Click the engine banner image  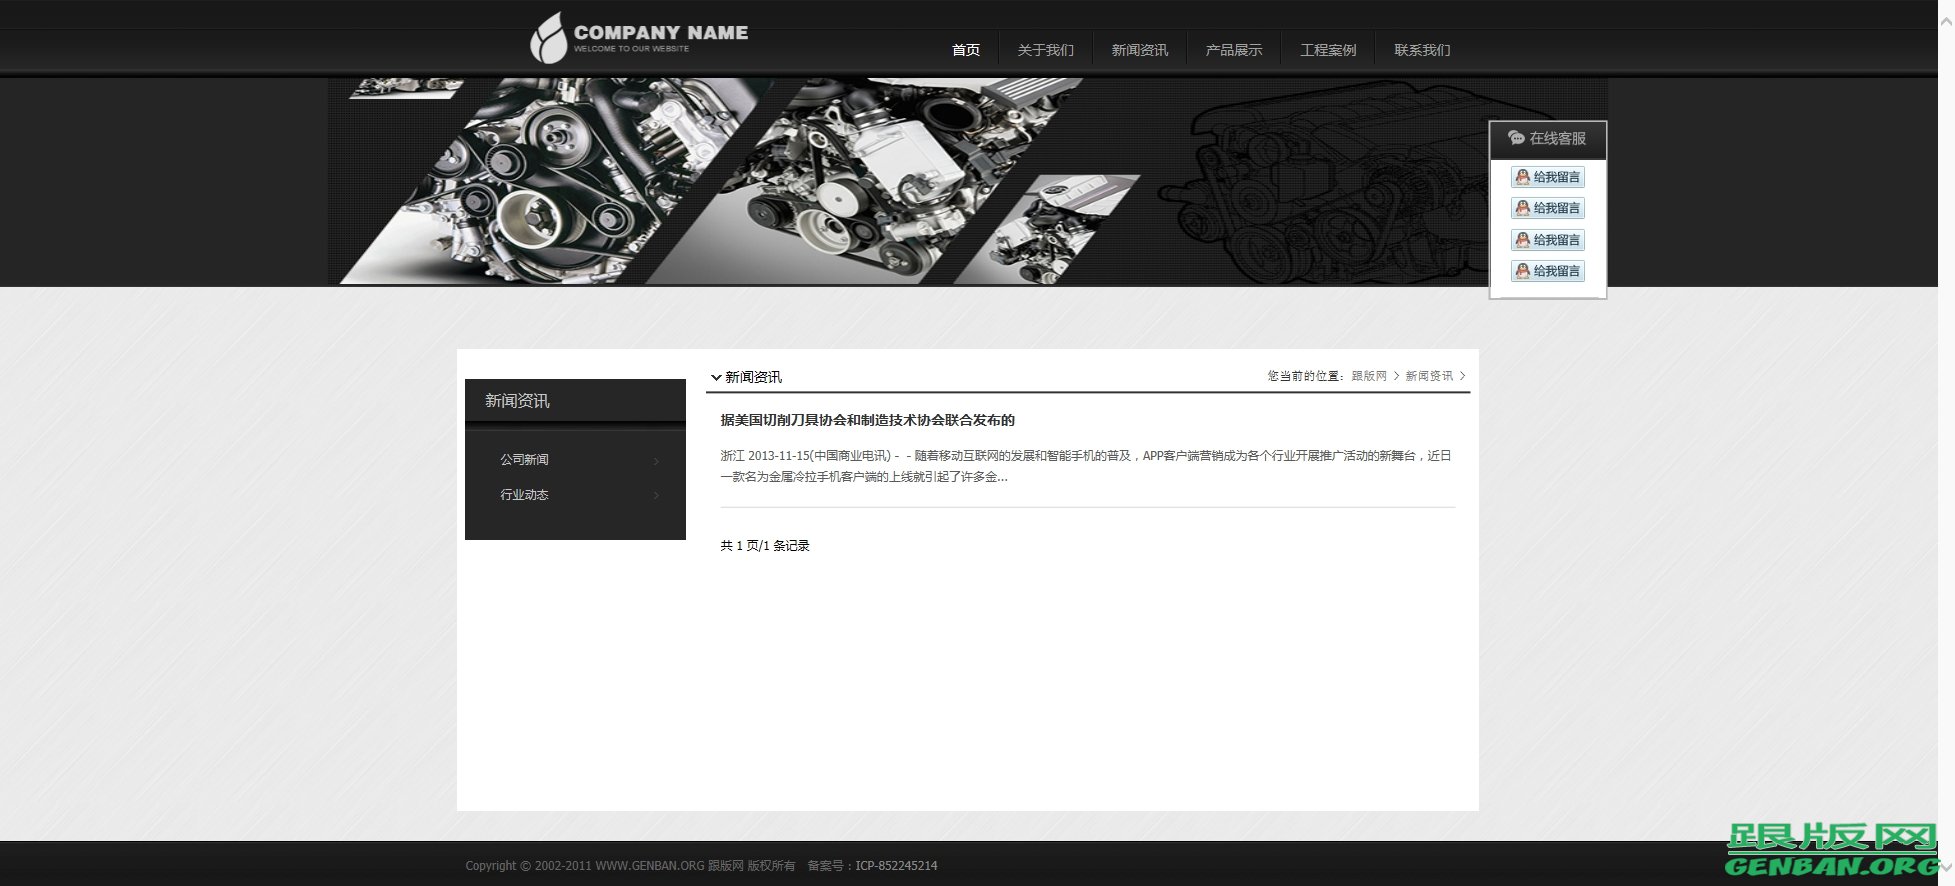pos(967,181)
